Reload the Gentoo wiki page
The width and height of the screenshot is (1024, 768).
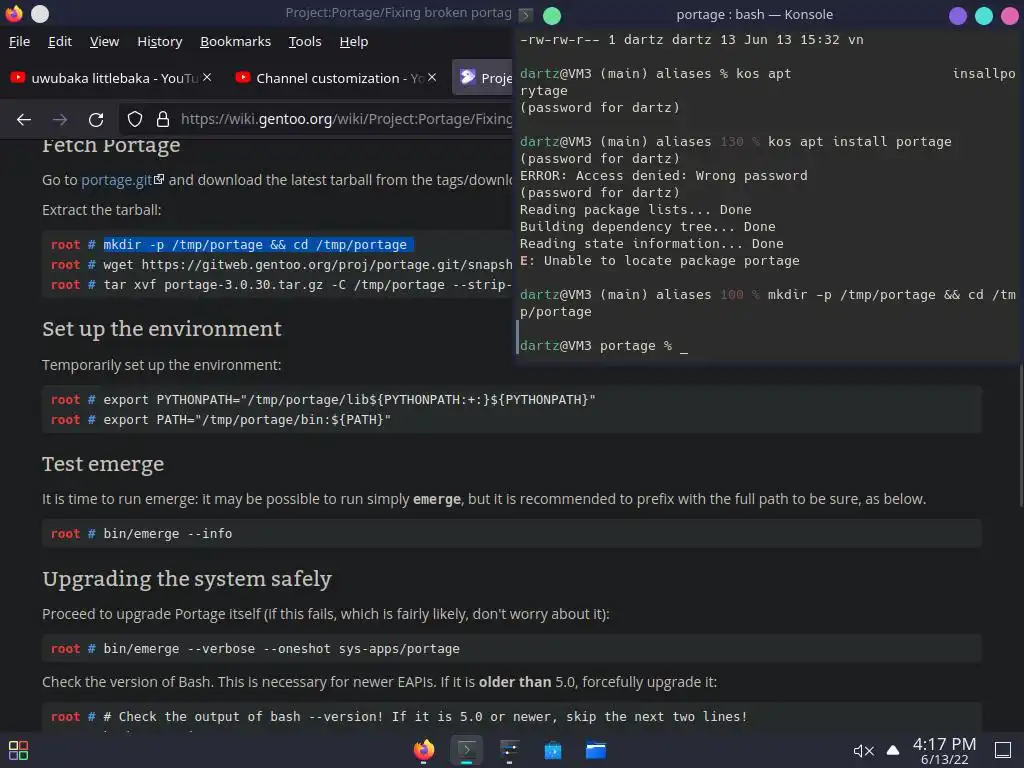point(96,120)
